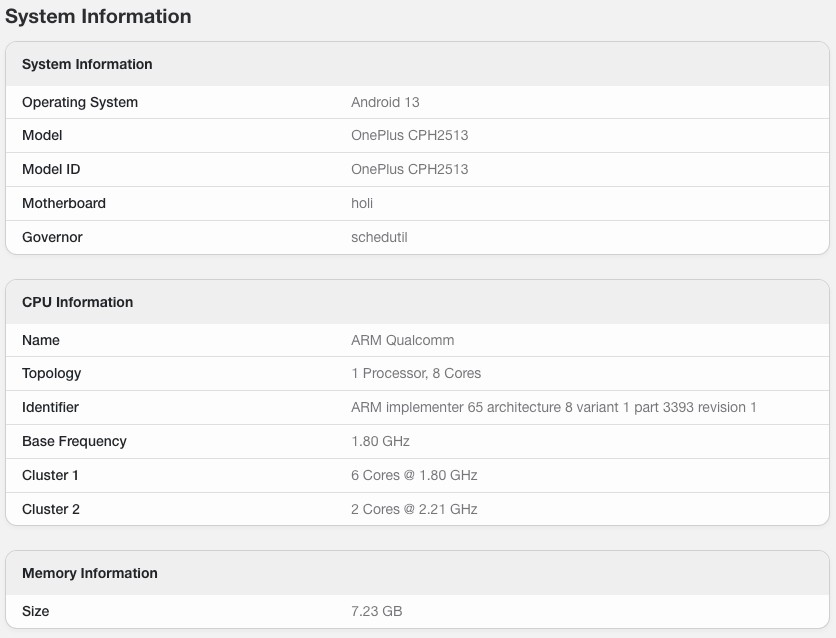The image size is (836, 638).
Task: Click the ARM implementer identifier text
Action: [x=553, y=407]
